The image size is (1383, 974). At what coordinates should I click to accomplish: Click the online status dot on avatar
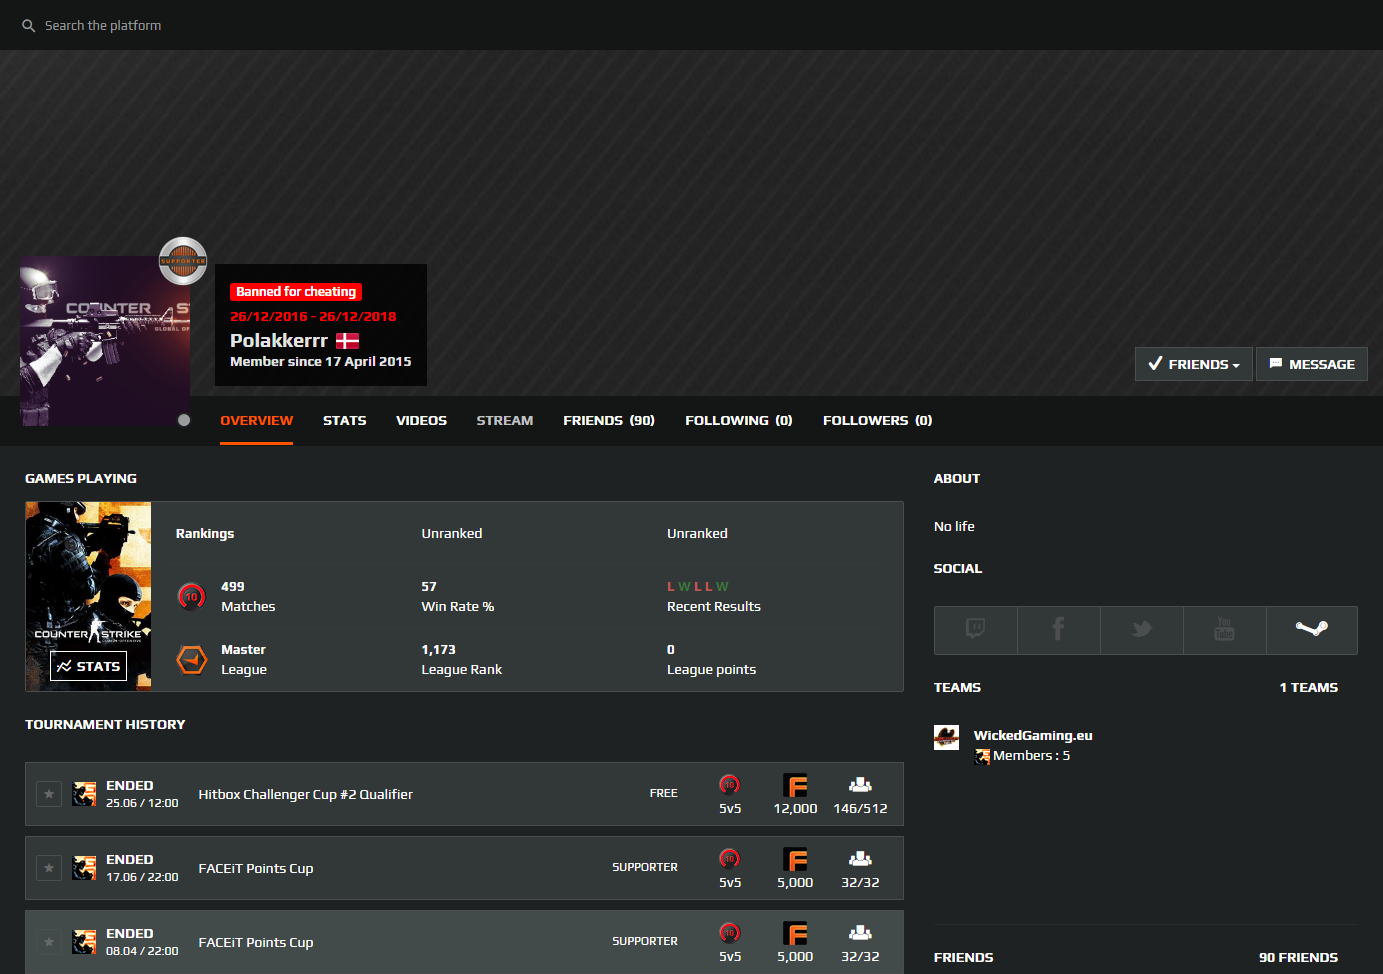(184, 420)
